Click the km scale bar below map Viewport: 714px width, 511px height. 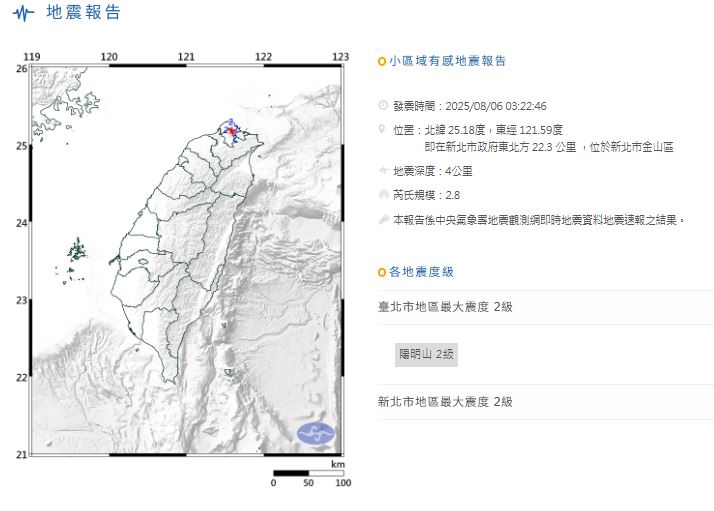(x=308, y=472)
